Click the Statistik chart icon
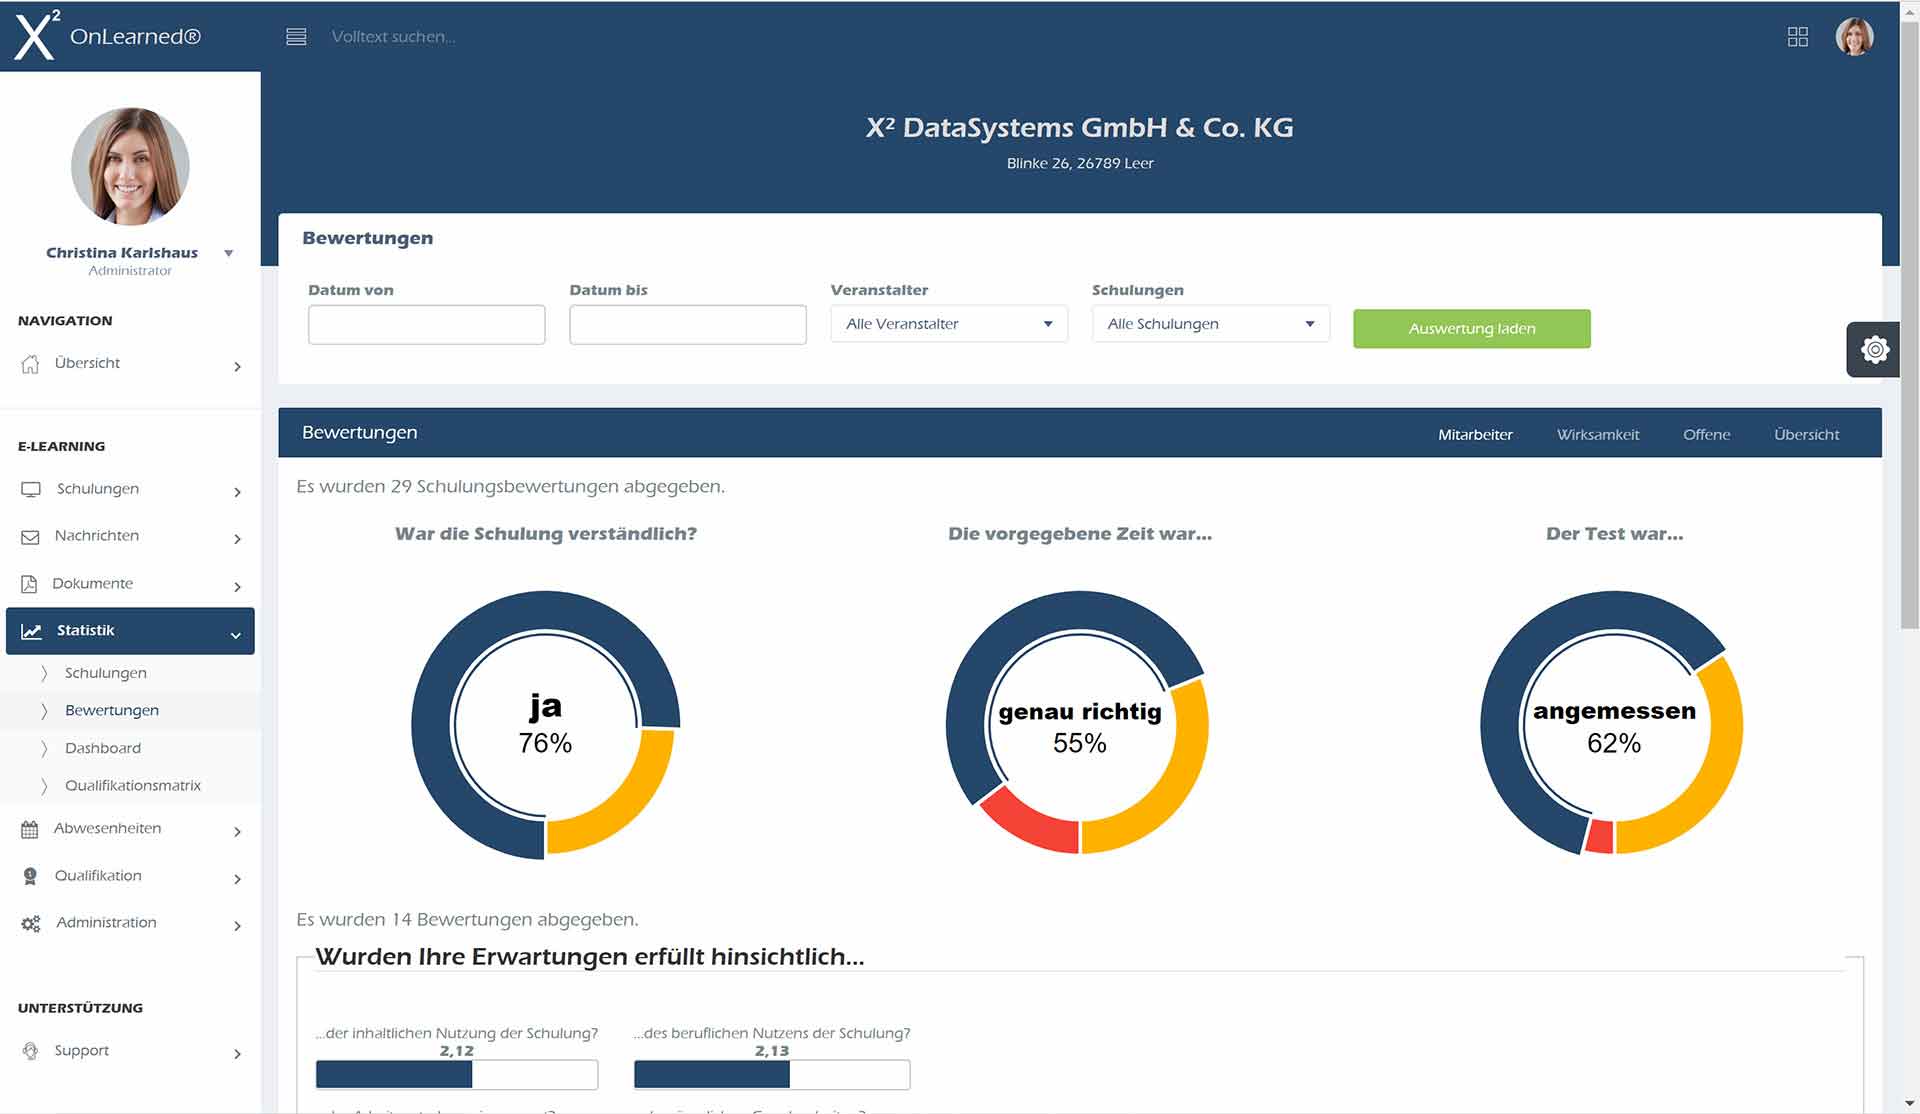1920x1114 pixels. 32,631
